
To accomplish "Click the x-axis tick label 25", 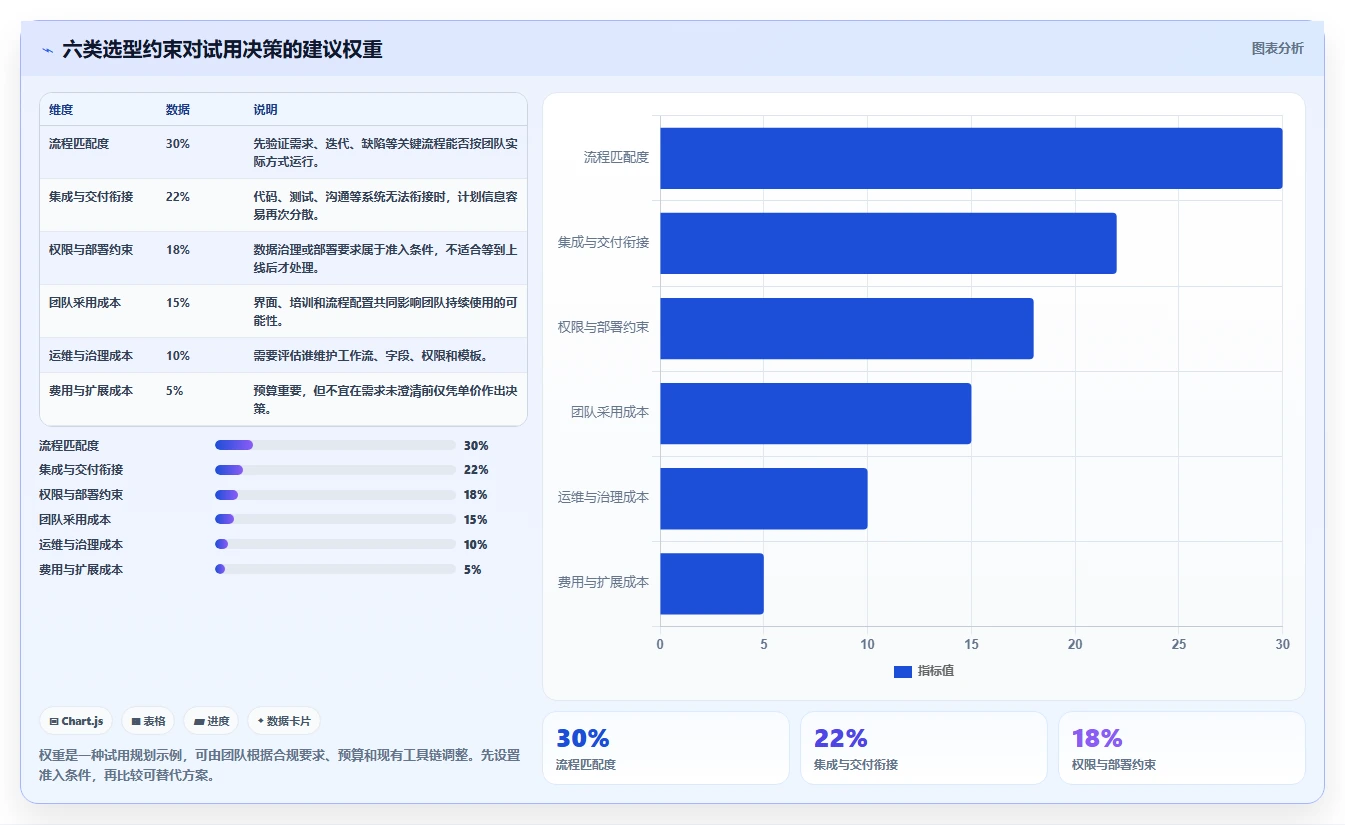I will coord(1179,645).
